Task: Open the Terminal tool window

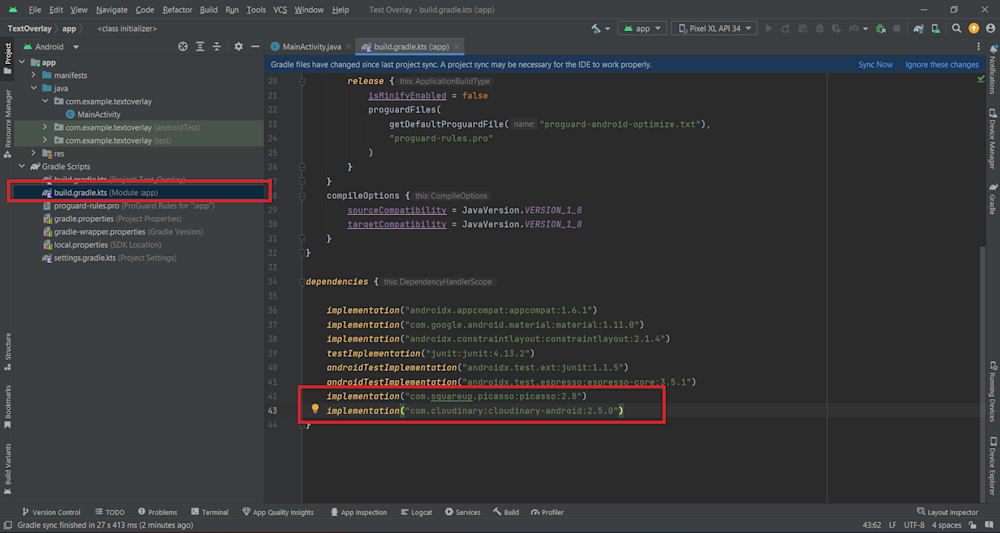Action: [209, 512]
